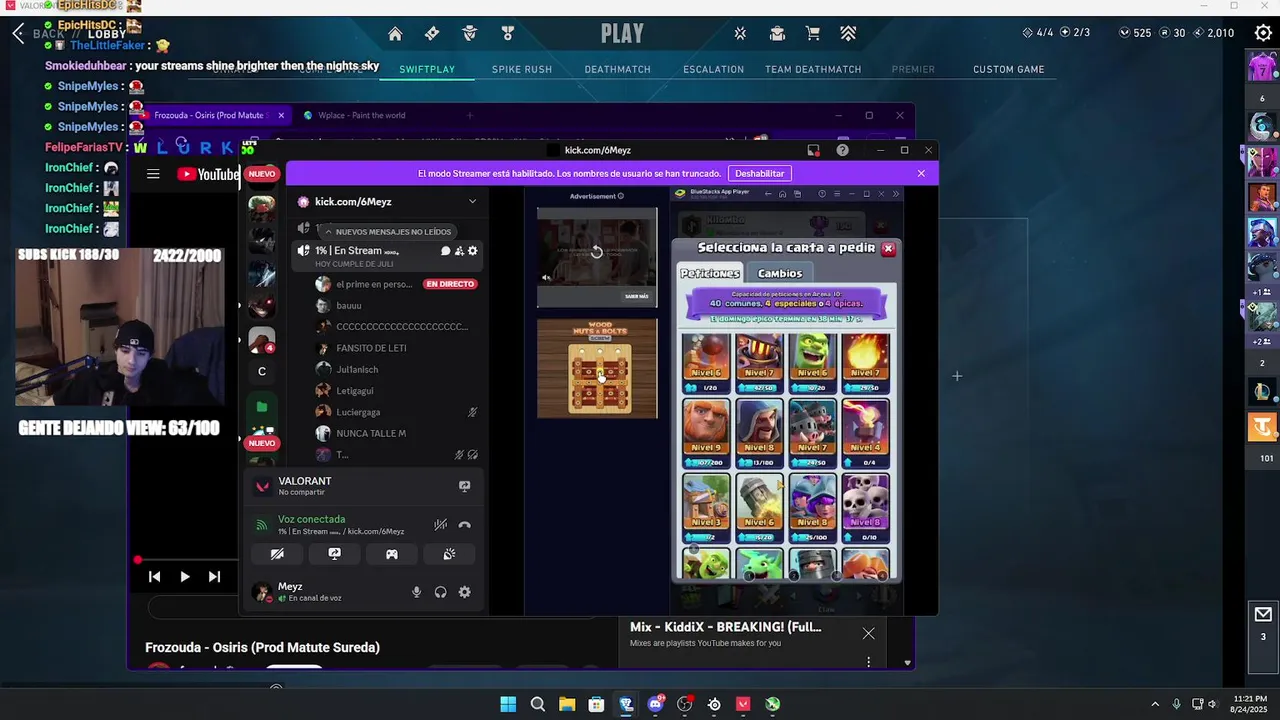Open Discord soundboard button
Image resolution: width=1280 pixels, height=720 pixels.
tap(449, 554)
